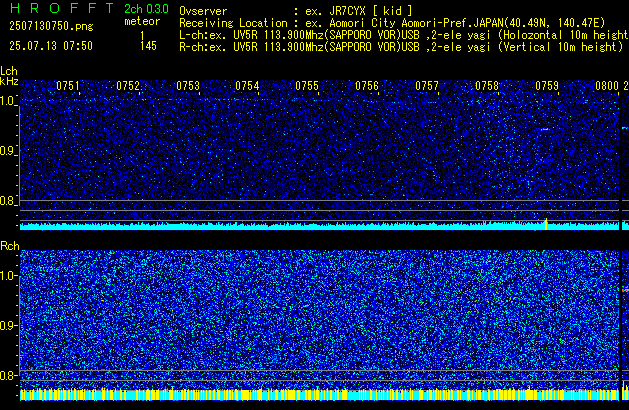
Task: Click time marker 0757
Action: (427, 86)
